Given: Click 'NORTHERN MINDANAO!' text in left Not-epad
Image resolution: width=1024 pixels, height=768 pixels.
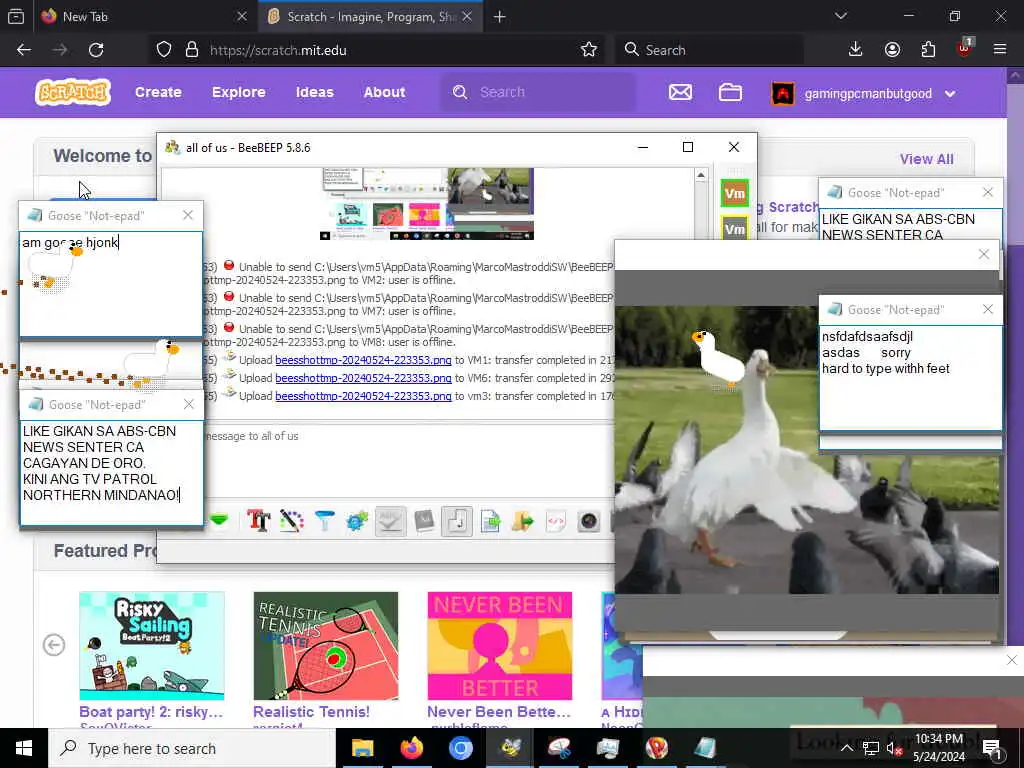Looking at the screenshot, I should 101,495.
